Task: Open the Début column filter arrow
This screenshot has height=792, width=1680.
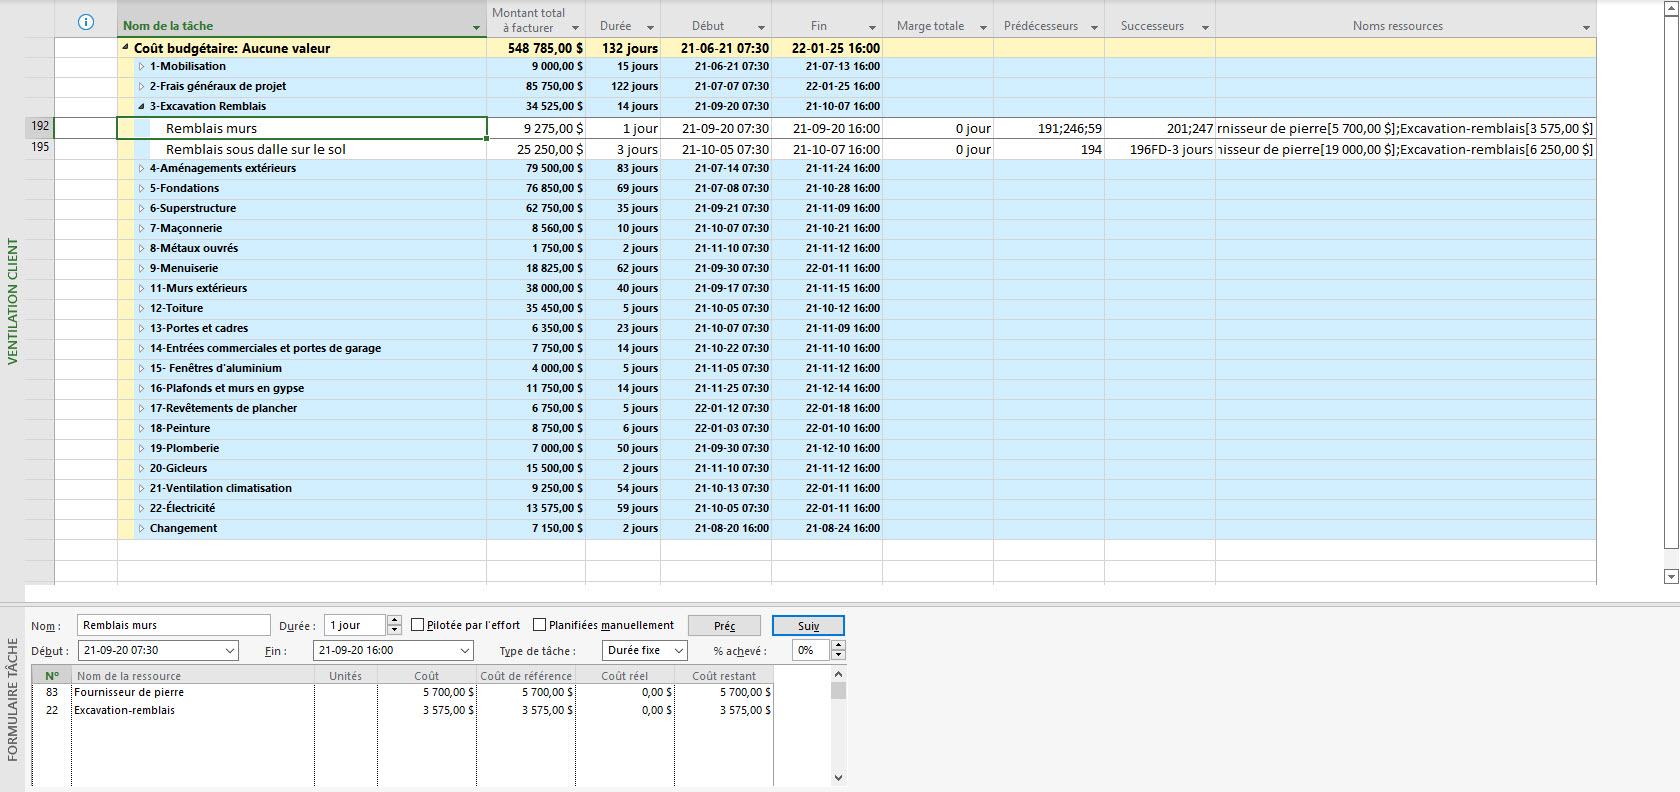Action: point(761,28)
